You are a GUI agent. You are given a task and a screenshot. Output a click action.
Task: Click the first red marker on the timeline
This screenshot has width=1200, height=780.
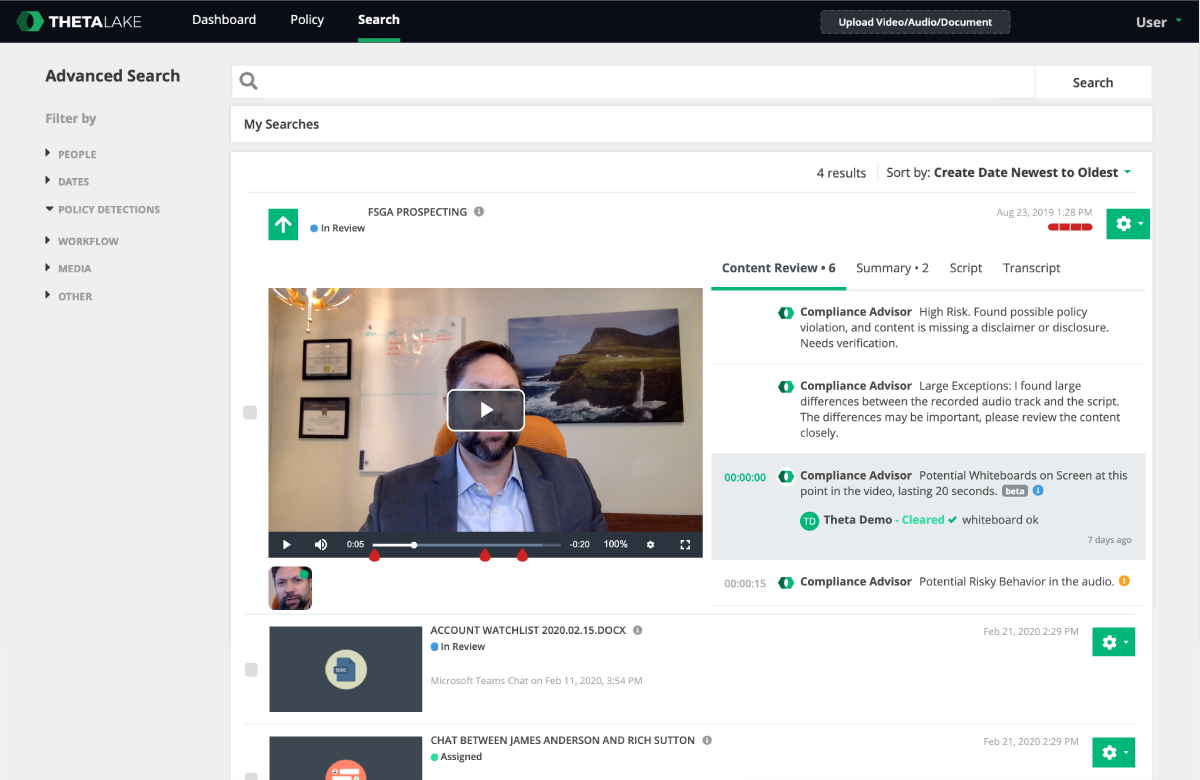(374, 555)
